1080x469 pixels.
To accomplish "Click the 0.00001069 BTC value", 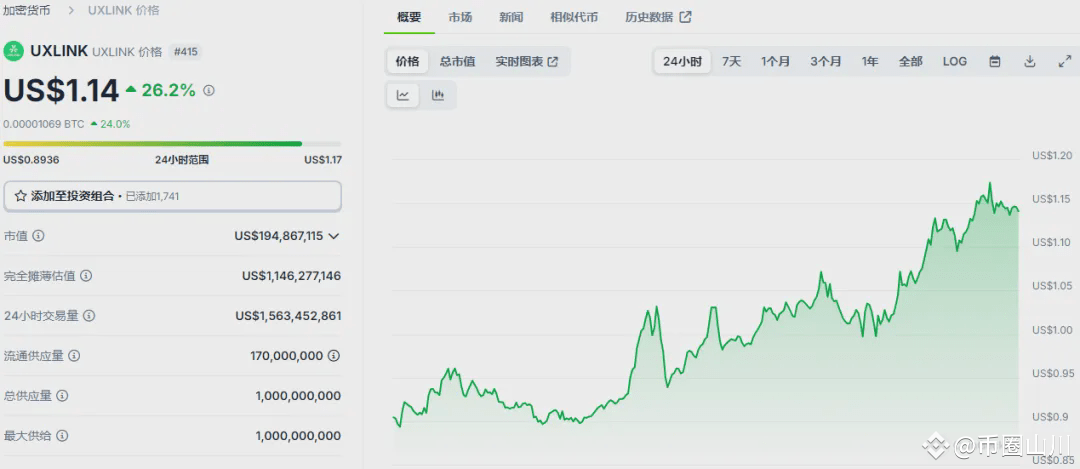I will pos(43,125).
